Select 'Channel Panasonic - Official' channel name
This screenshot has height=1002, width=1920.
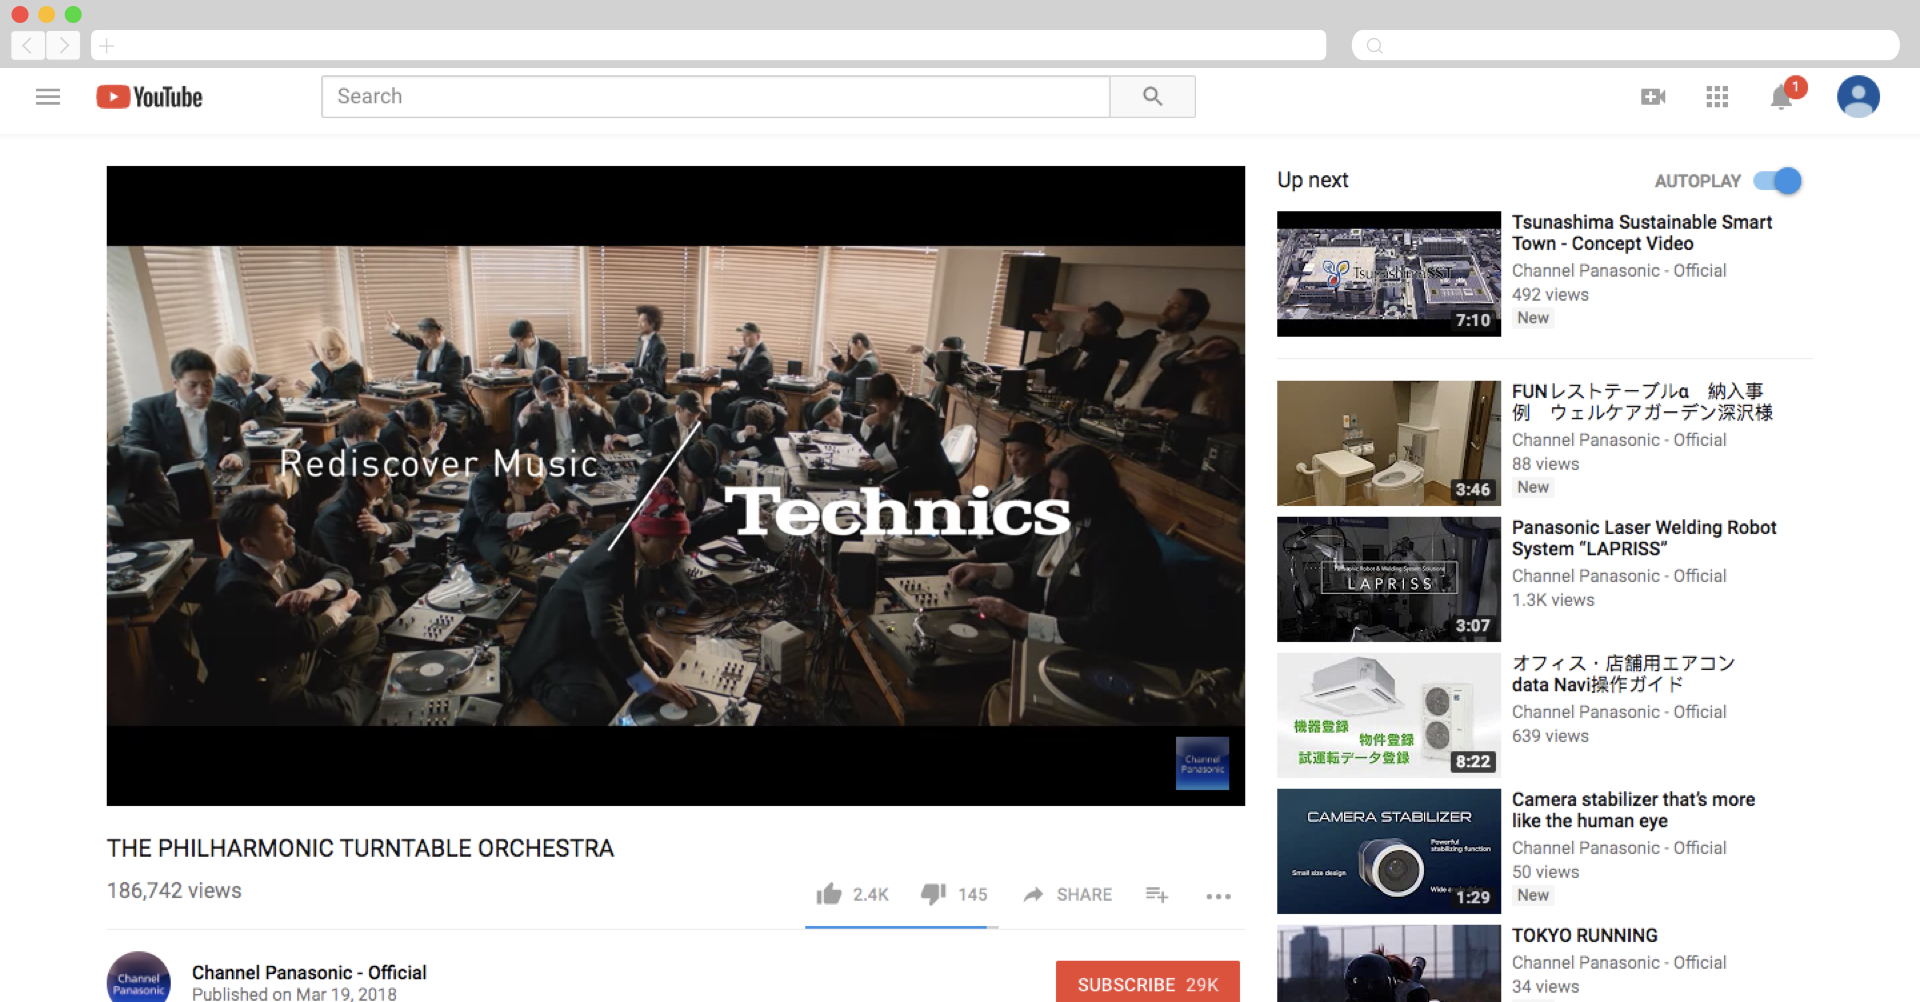(308, 972)
